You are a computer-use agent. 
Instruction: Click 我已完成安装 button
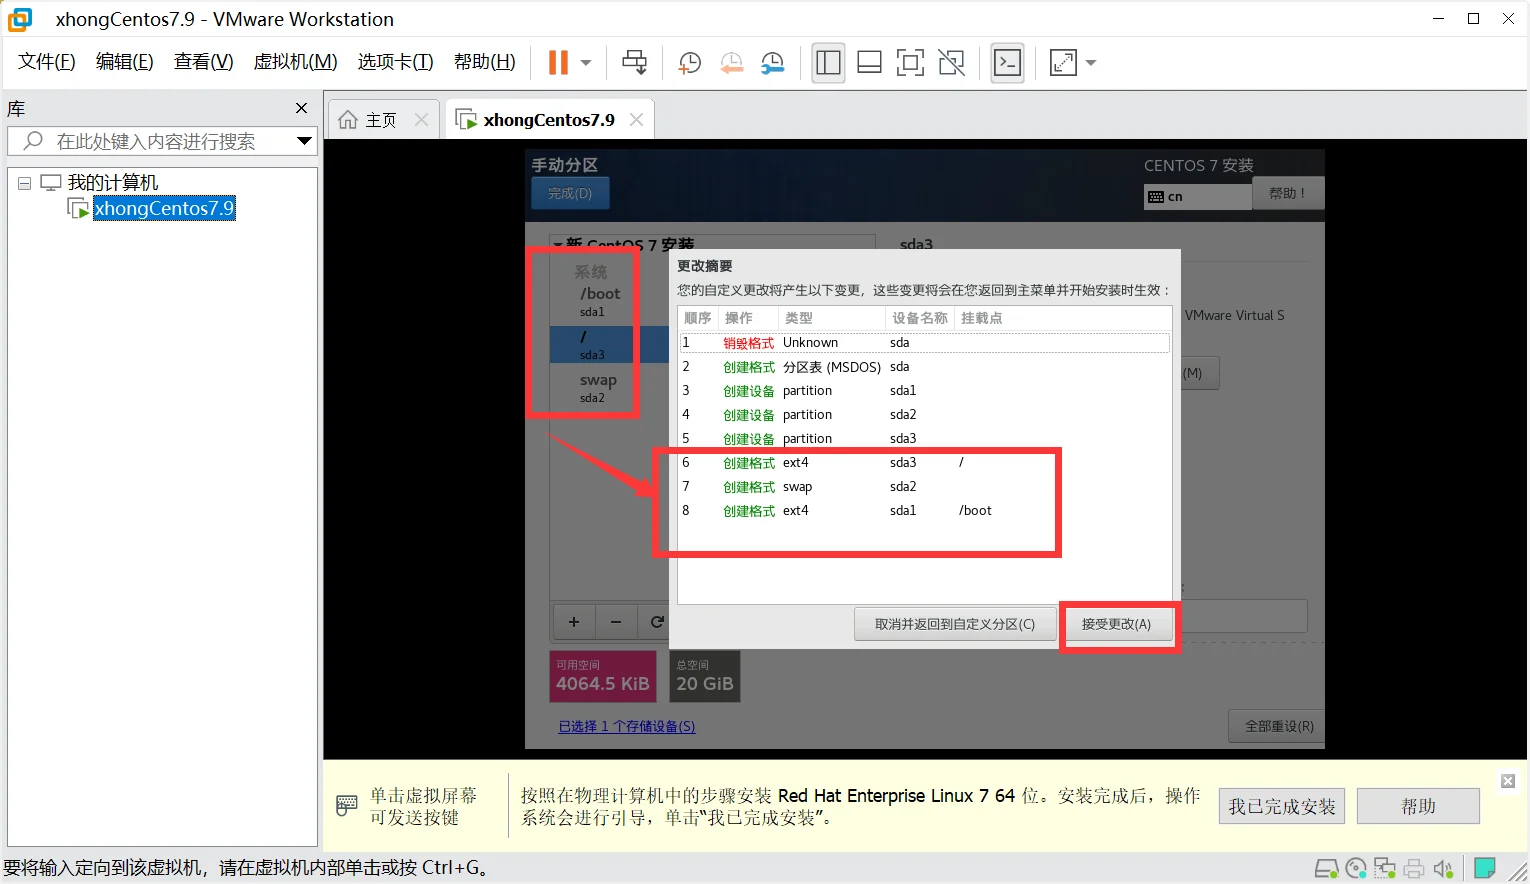coord(1281,806)
